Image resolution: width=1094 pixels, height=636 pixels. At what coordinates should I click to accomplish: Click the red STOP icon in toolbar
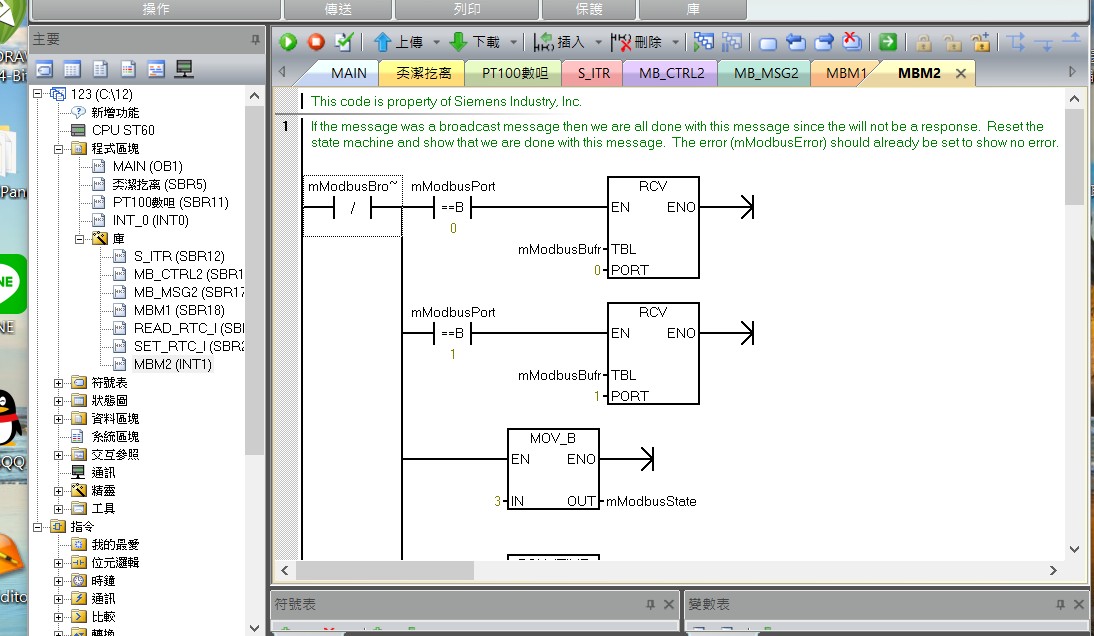click(x=316, y=42)
